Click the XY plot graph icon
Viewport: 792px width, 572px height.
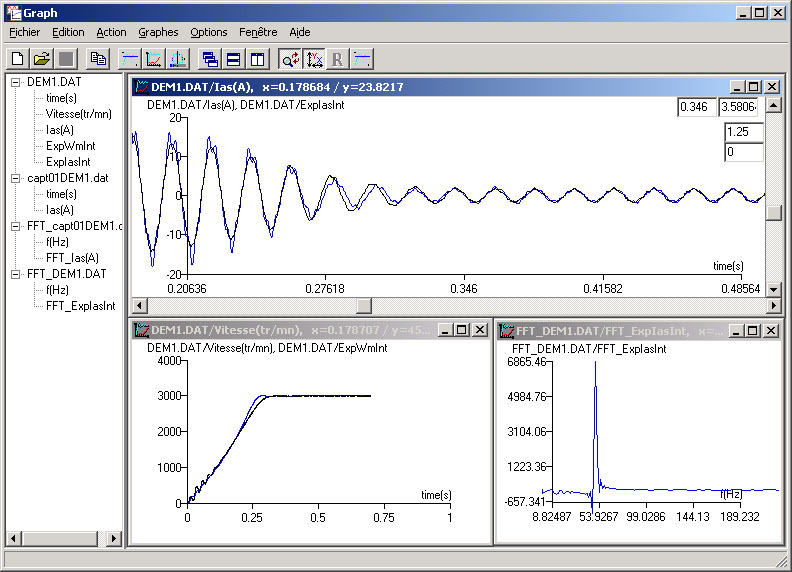(153, 59)
